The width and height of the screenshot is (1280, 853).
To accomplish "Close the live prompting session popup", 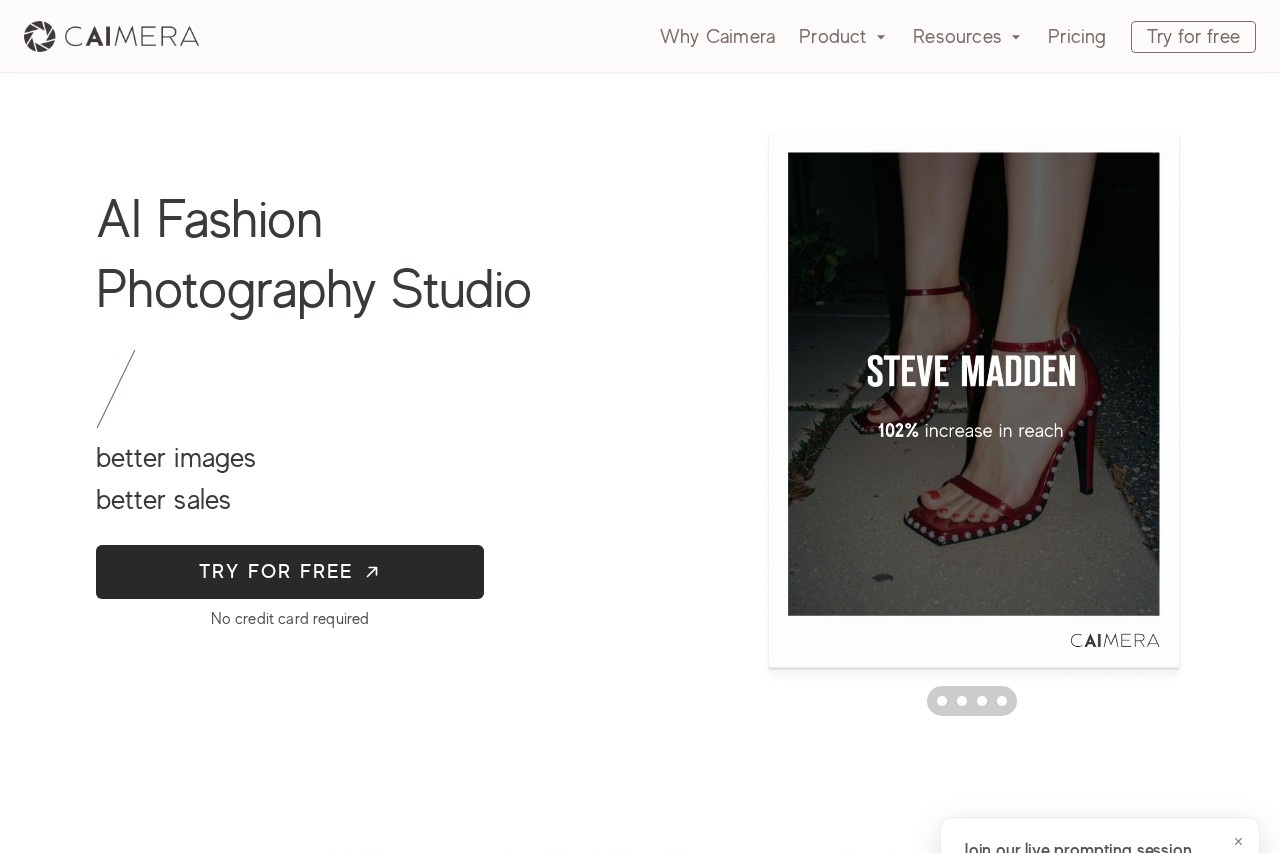I will pos(1238,842).
